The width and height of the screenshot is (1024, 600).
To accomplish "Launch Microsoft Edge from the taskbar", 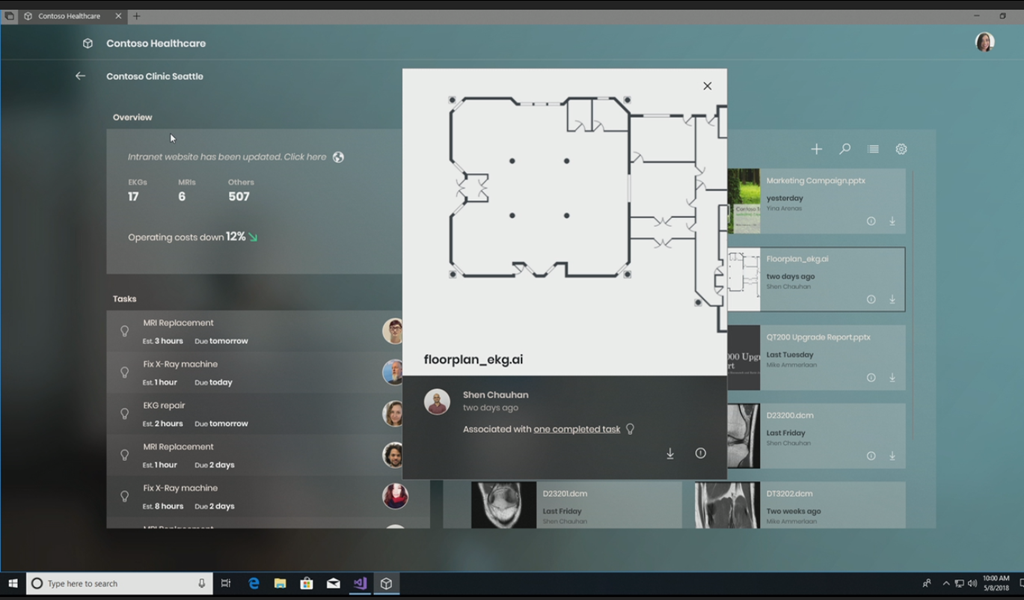I will 254,583.
